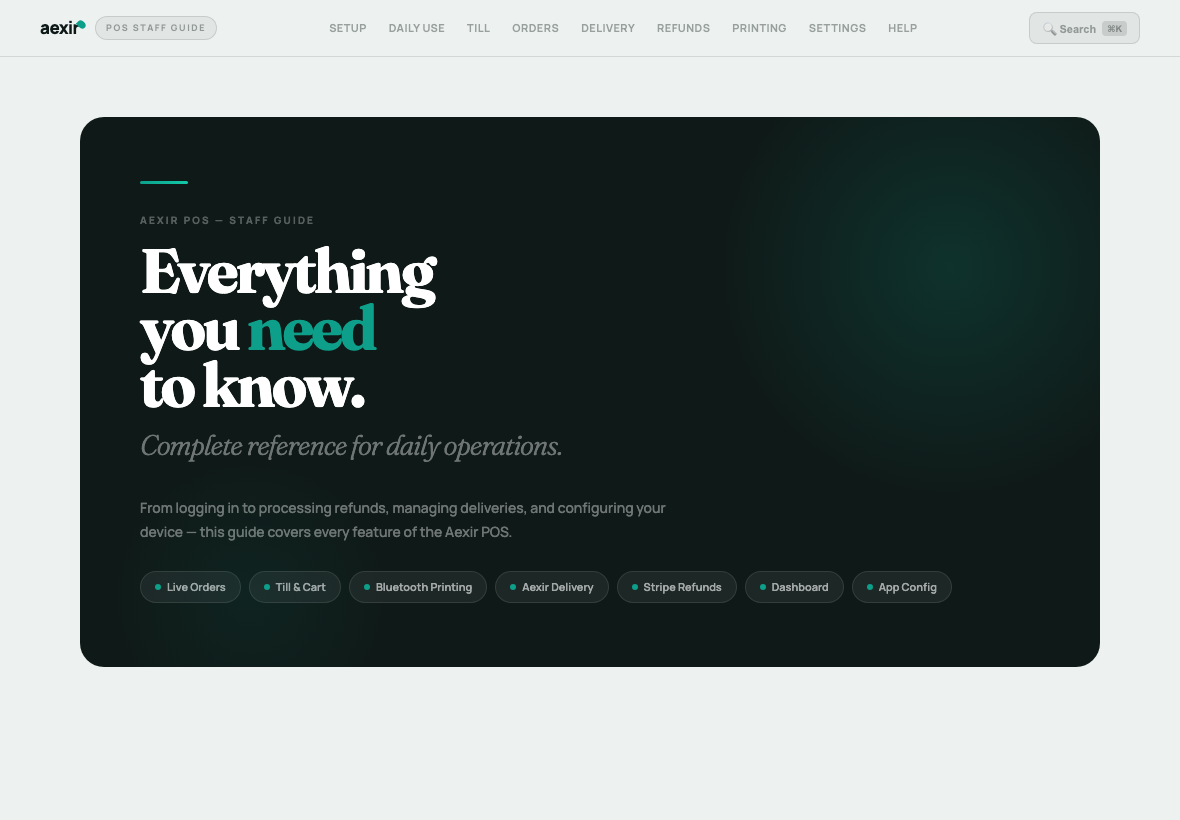Click the paragraph starting "From logging in"
The width and height of the screenshot is (1180, 820).
click(x=403, y=520)
